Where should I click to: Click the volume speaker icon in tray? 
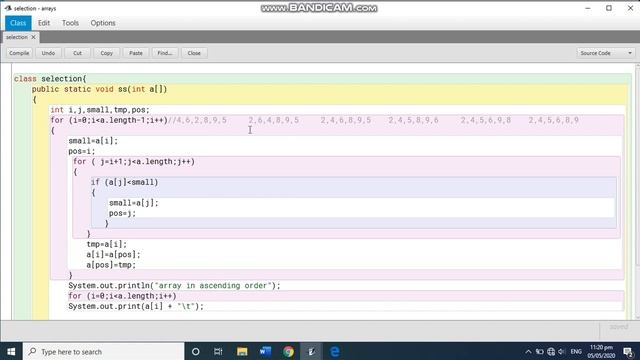[x=562, y=351]
